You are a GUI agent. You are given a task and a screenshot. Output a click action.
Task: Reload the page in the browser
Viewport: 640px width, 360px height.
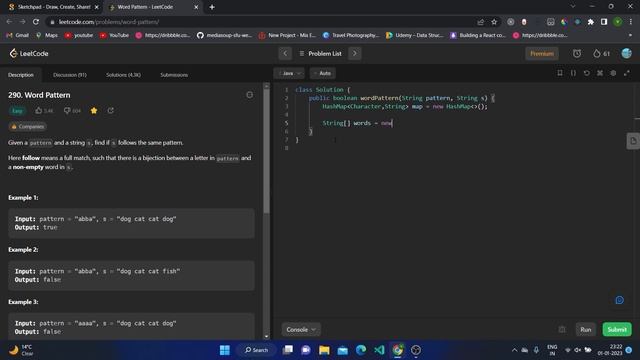(x=36, y=22)
